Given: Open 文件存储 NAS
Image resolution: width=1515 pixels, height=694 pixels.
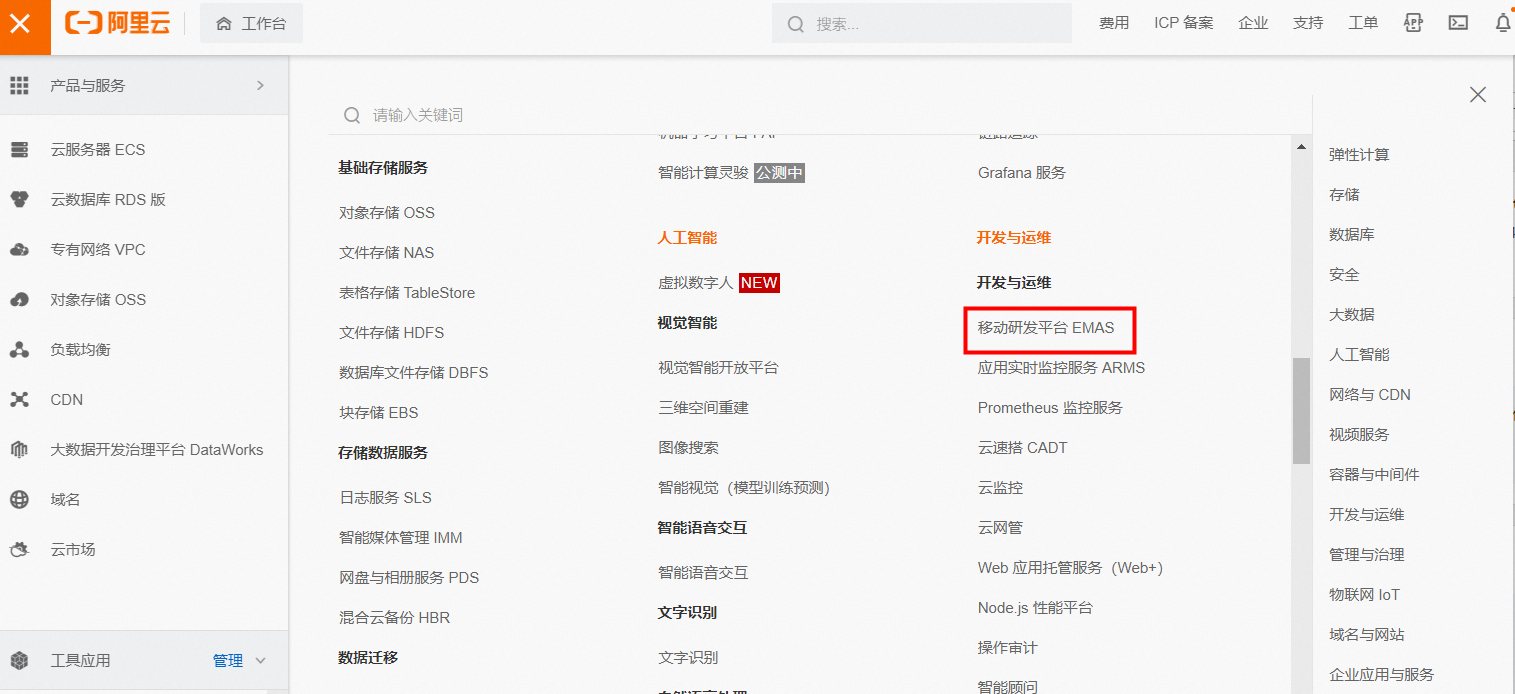Looking at the screenshot, I should pos(387,253).
